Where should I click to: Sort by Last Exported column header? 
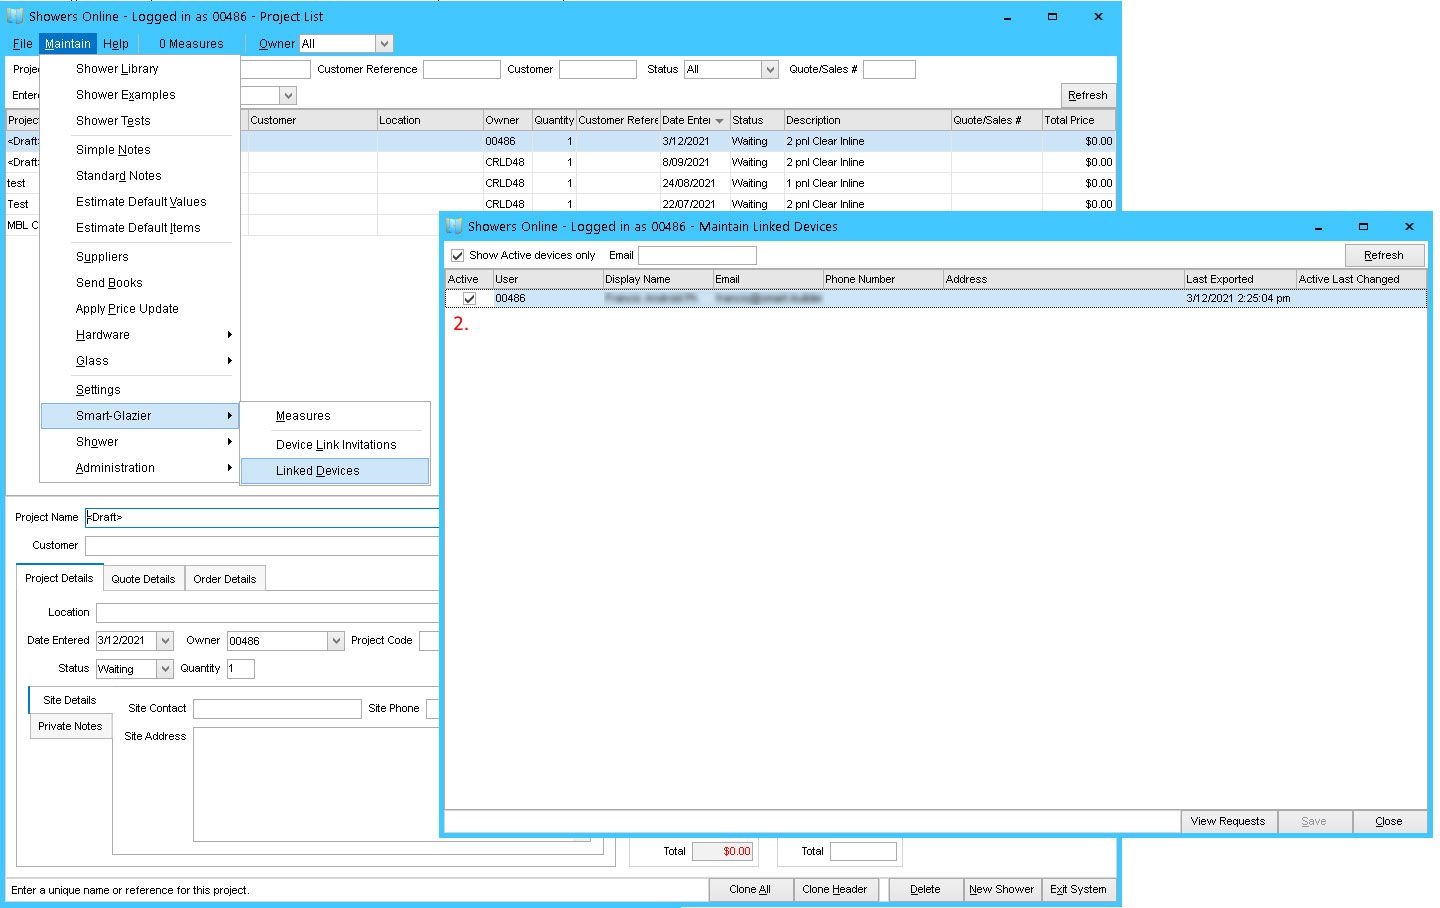tap(1239, 279)
